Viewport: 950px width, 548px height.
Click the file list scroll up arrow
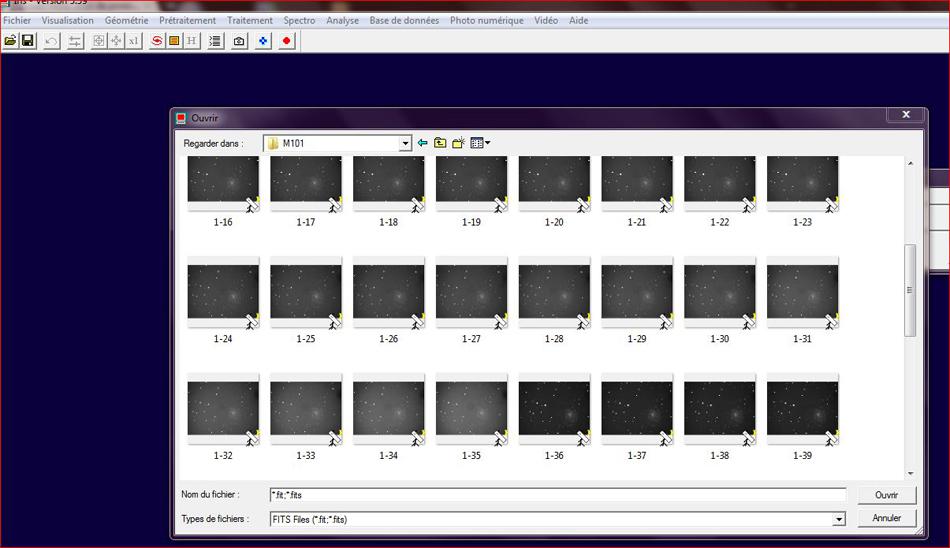910,163
